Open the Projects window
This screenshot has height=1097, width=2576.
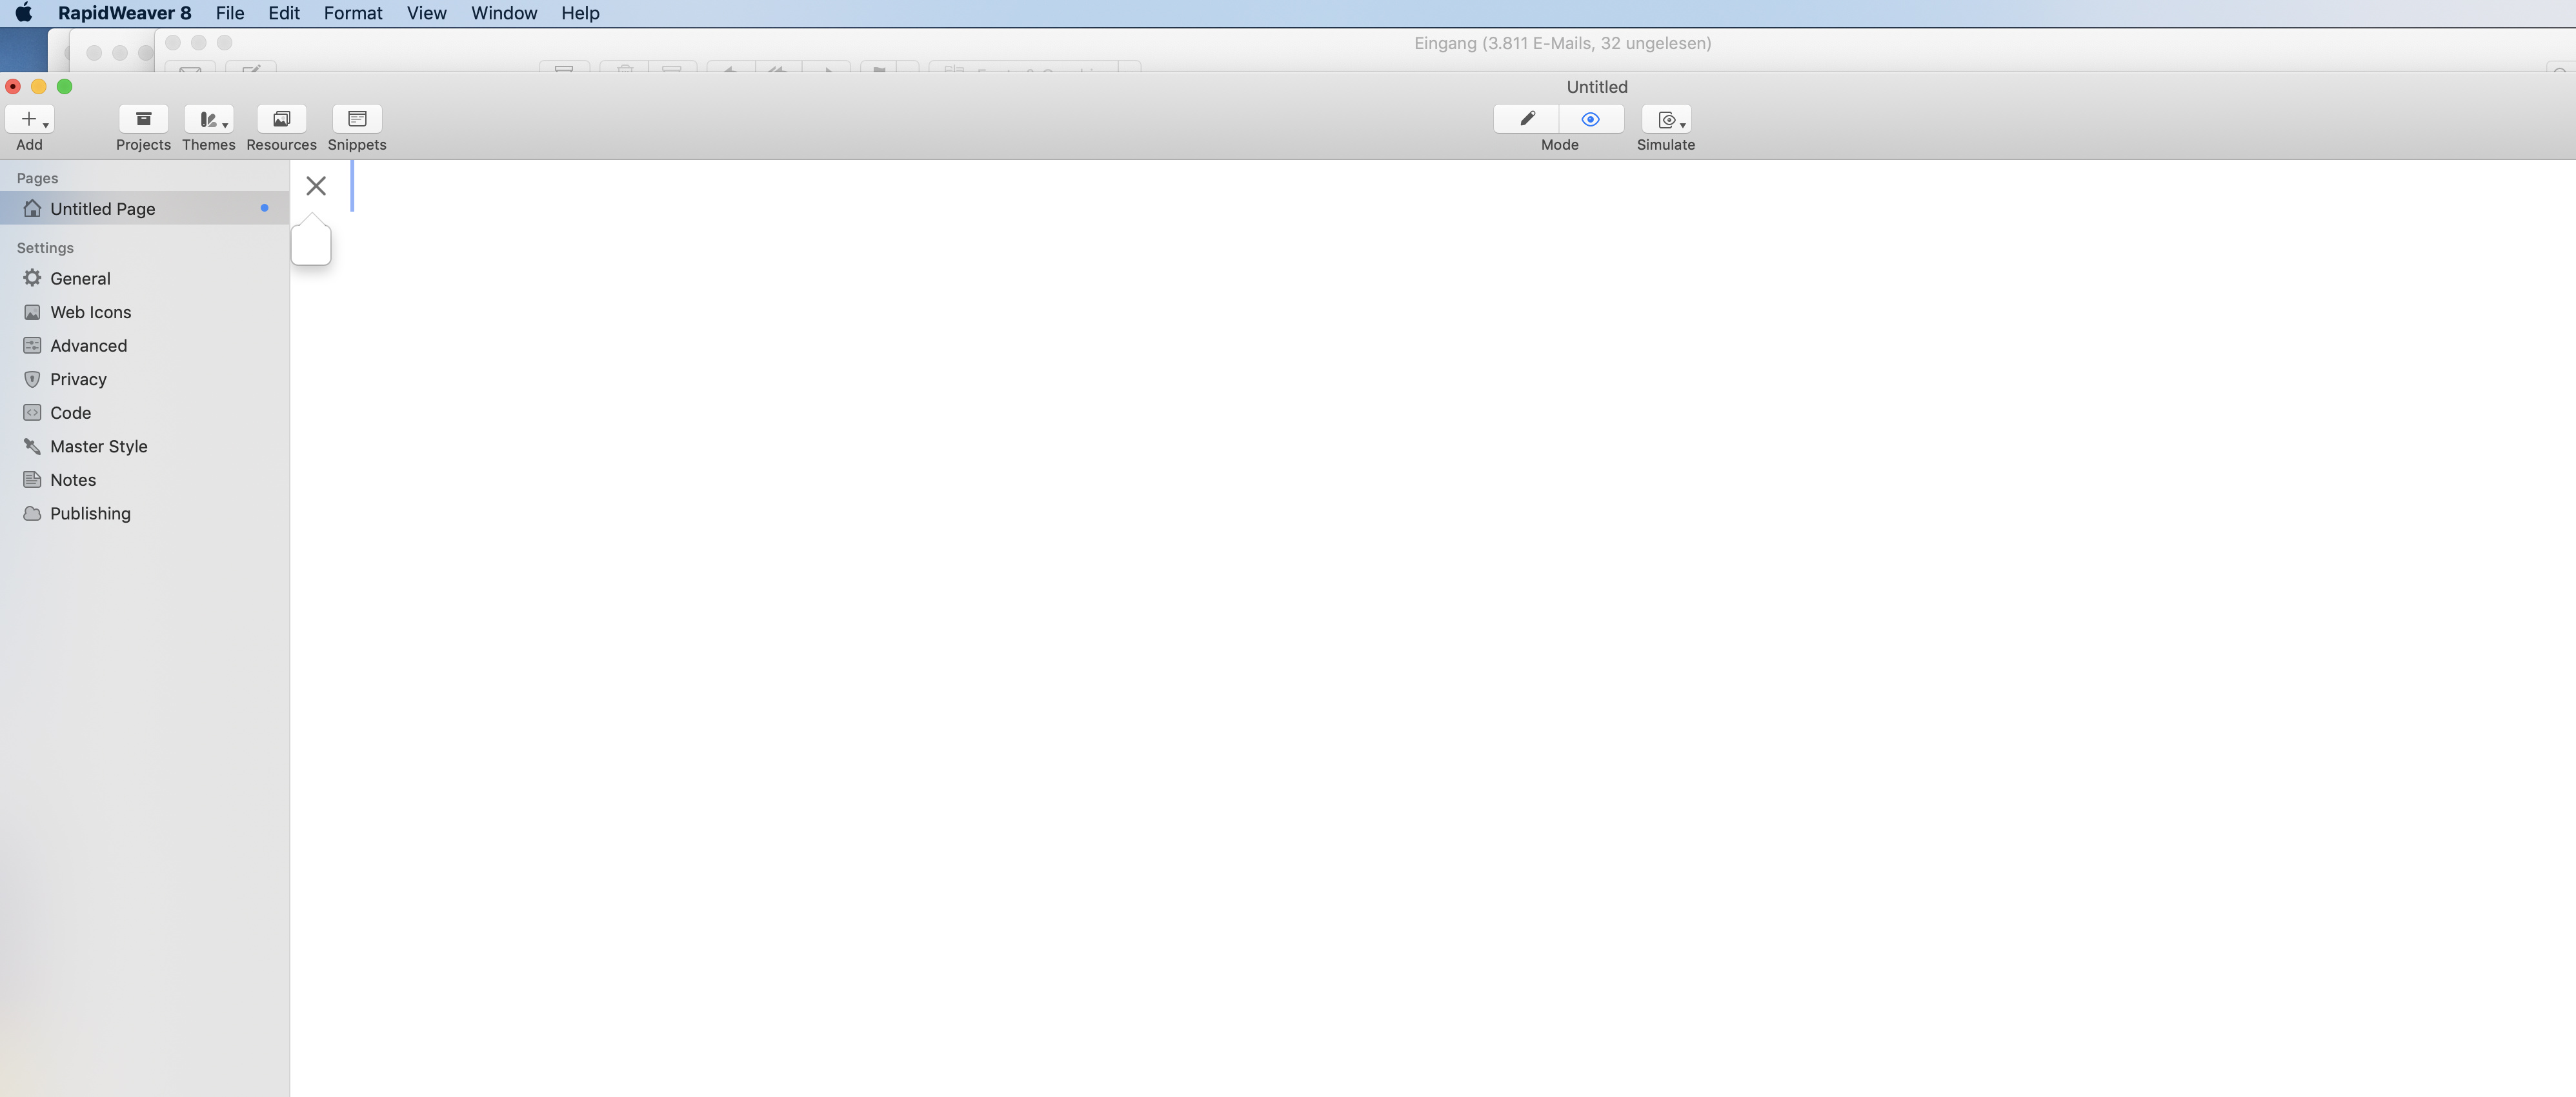coord(143,119)
